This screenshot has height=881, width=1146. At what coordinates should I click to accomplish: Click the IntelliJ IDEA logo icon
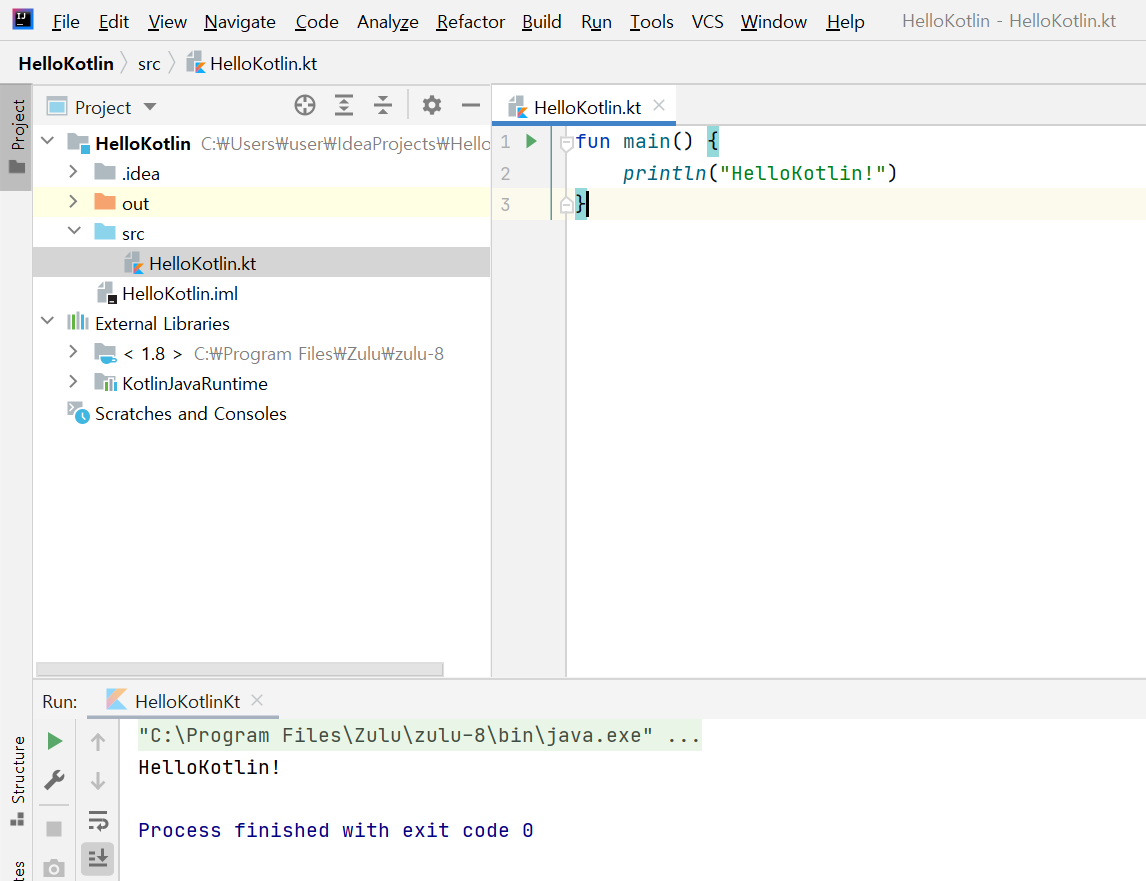pos(23,19)
